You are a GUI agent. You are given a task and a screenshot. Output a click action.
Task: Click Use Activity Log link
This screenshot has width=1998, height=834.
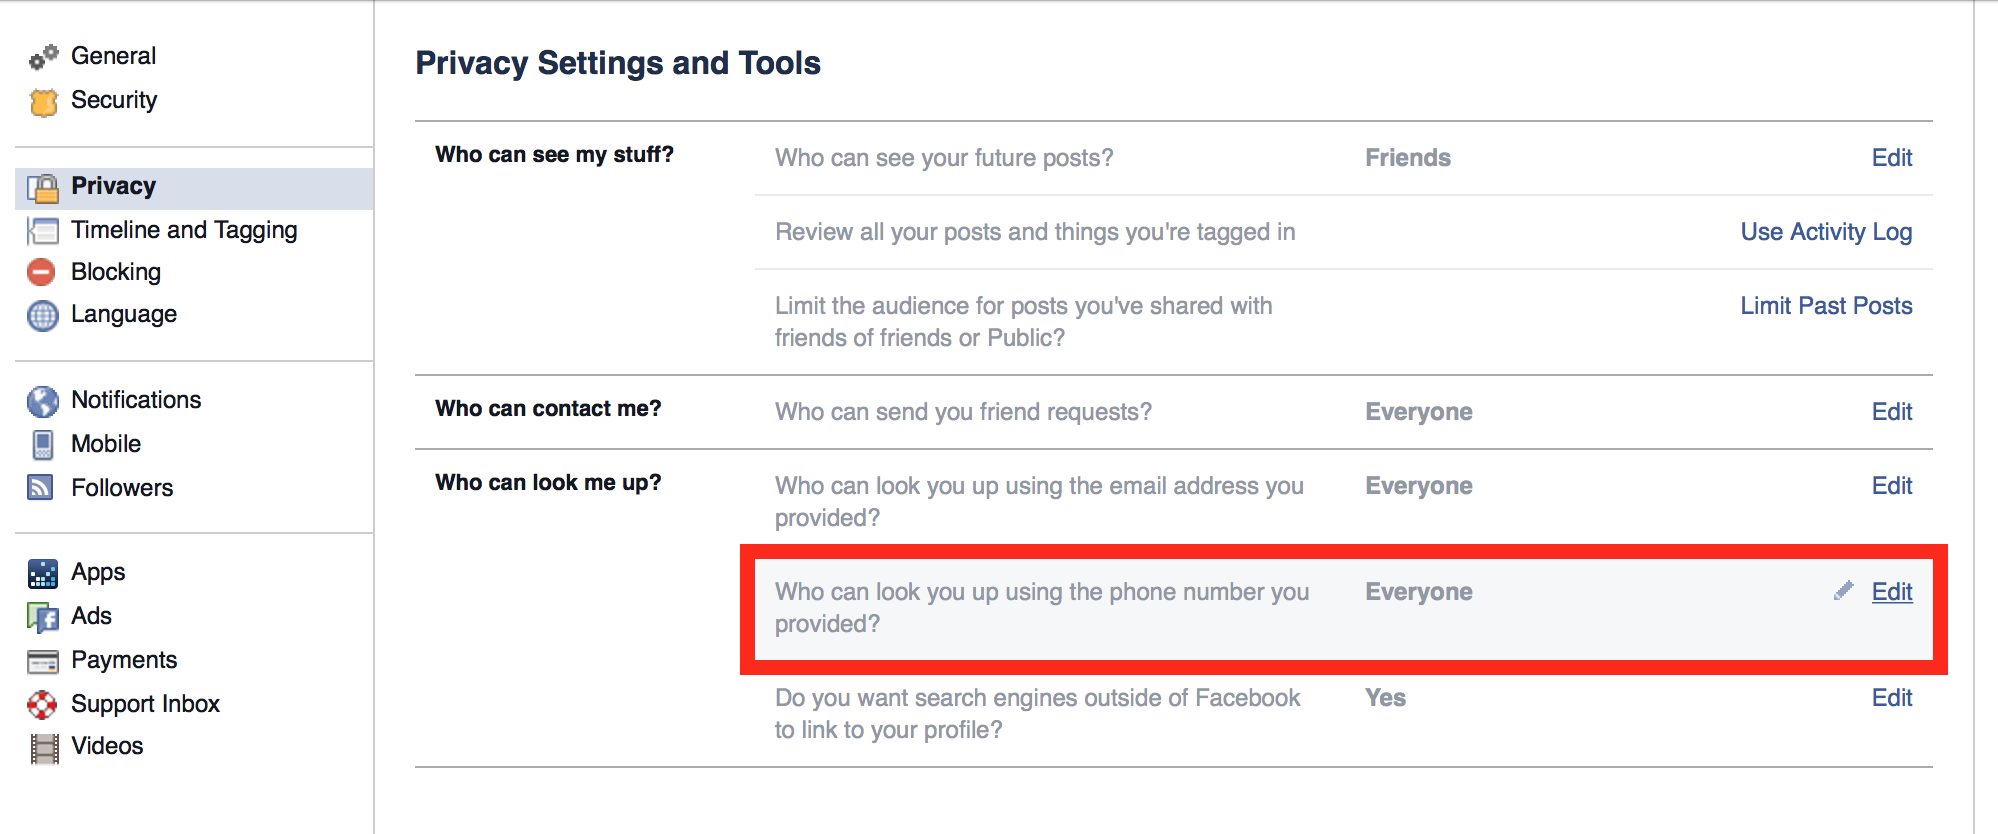point(1826,232)
